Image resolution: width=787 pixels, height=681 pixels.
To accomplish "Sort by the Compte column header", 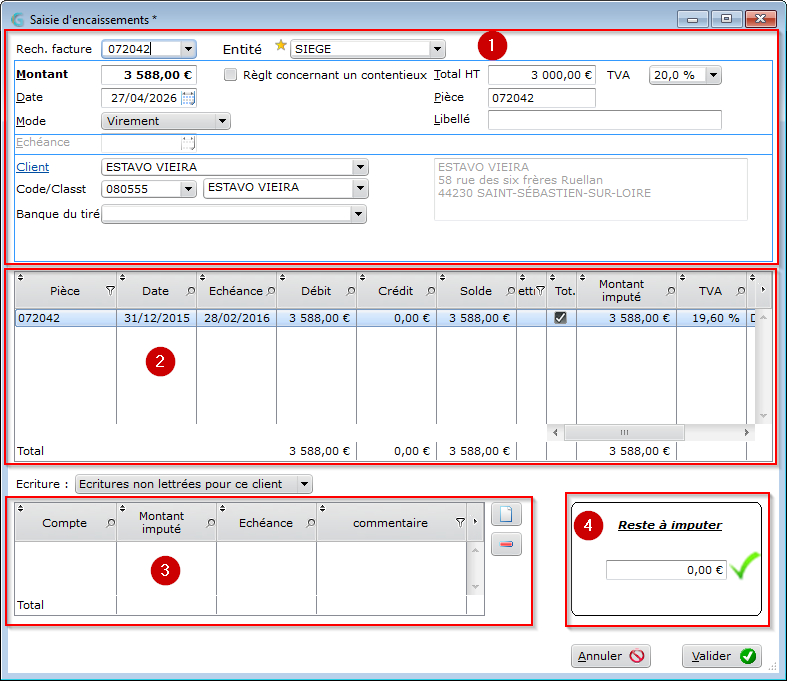I will (x=64, y=523).
